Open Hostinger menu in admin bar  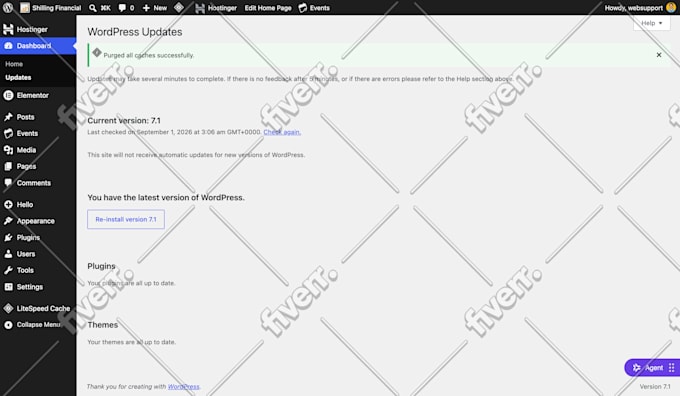(x=216, y=8)
